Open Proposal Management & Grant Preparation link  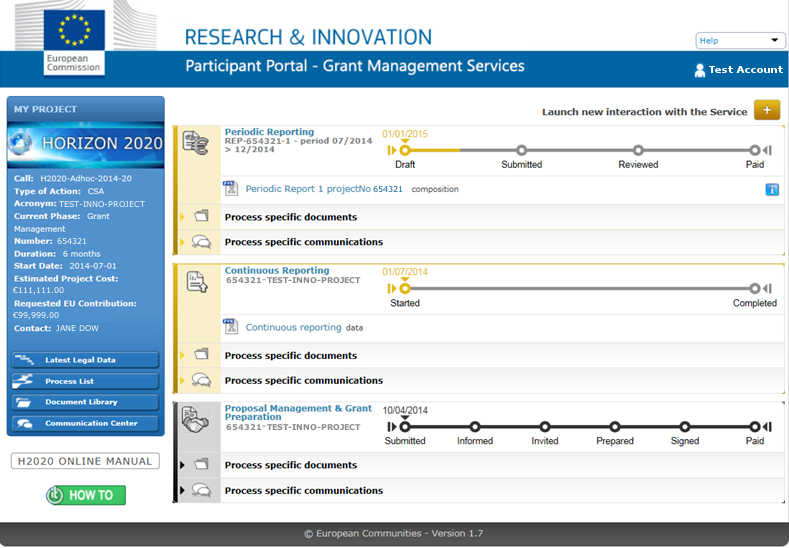(298, 412)
